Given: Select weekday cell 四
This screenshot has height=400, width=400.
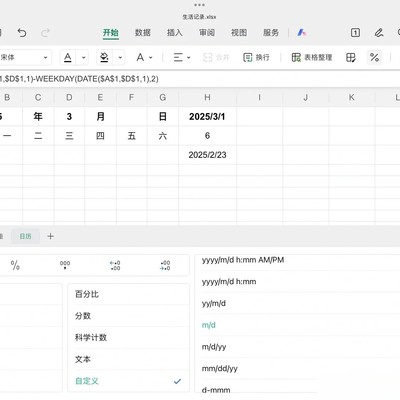Looking at the screenshot, I should point(100,136).
